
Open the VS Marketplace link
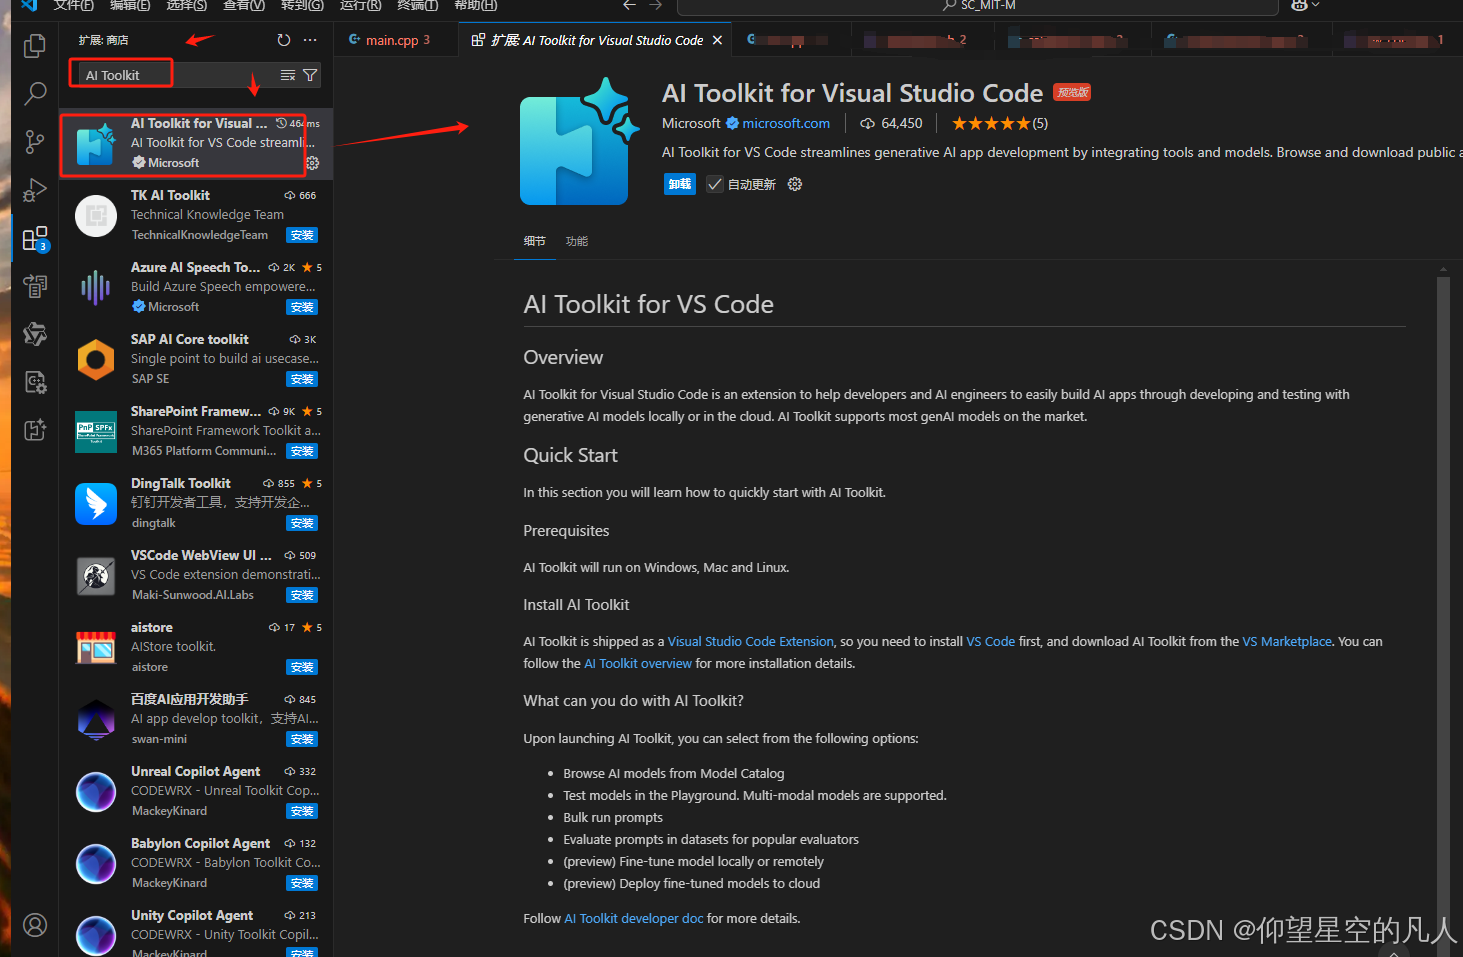1286,641
